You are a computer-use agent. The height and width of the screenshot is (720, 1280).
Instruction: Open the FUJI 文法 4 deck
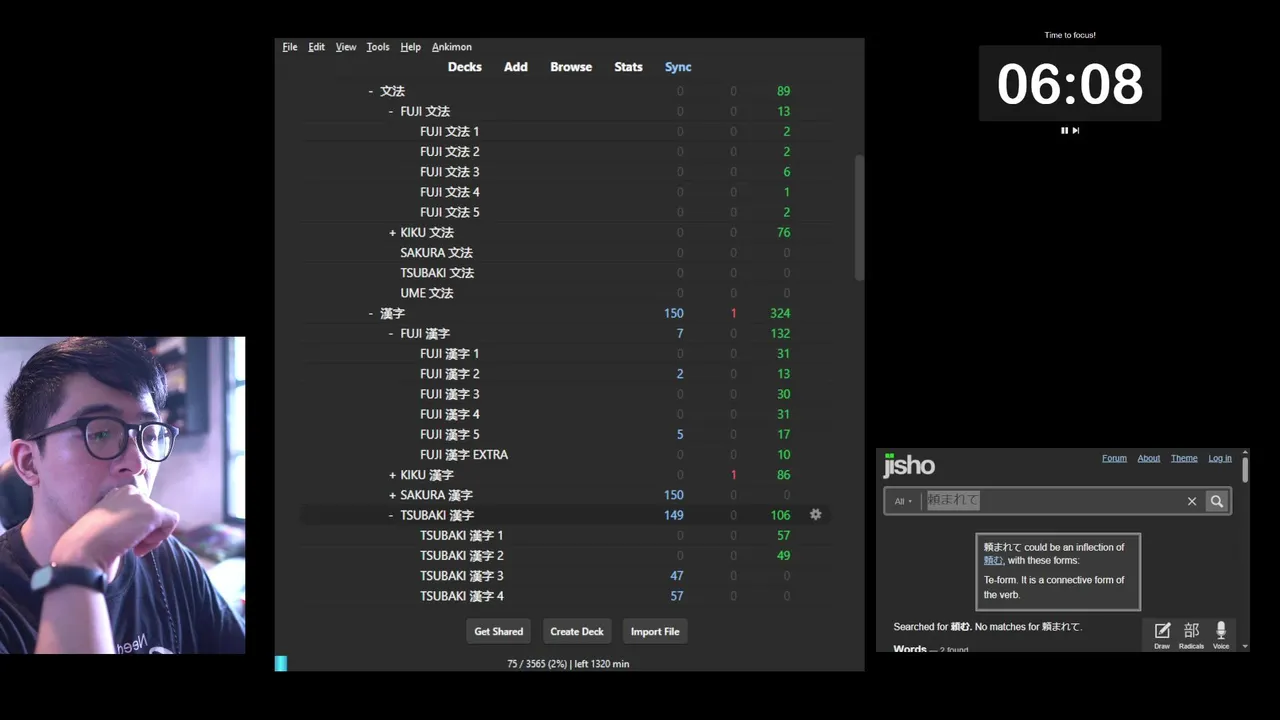(x=450, y=192)
